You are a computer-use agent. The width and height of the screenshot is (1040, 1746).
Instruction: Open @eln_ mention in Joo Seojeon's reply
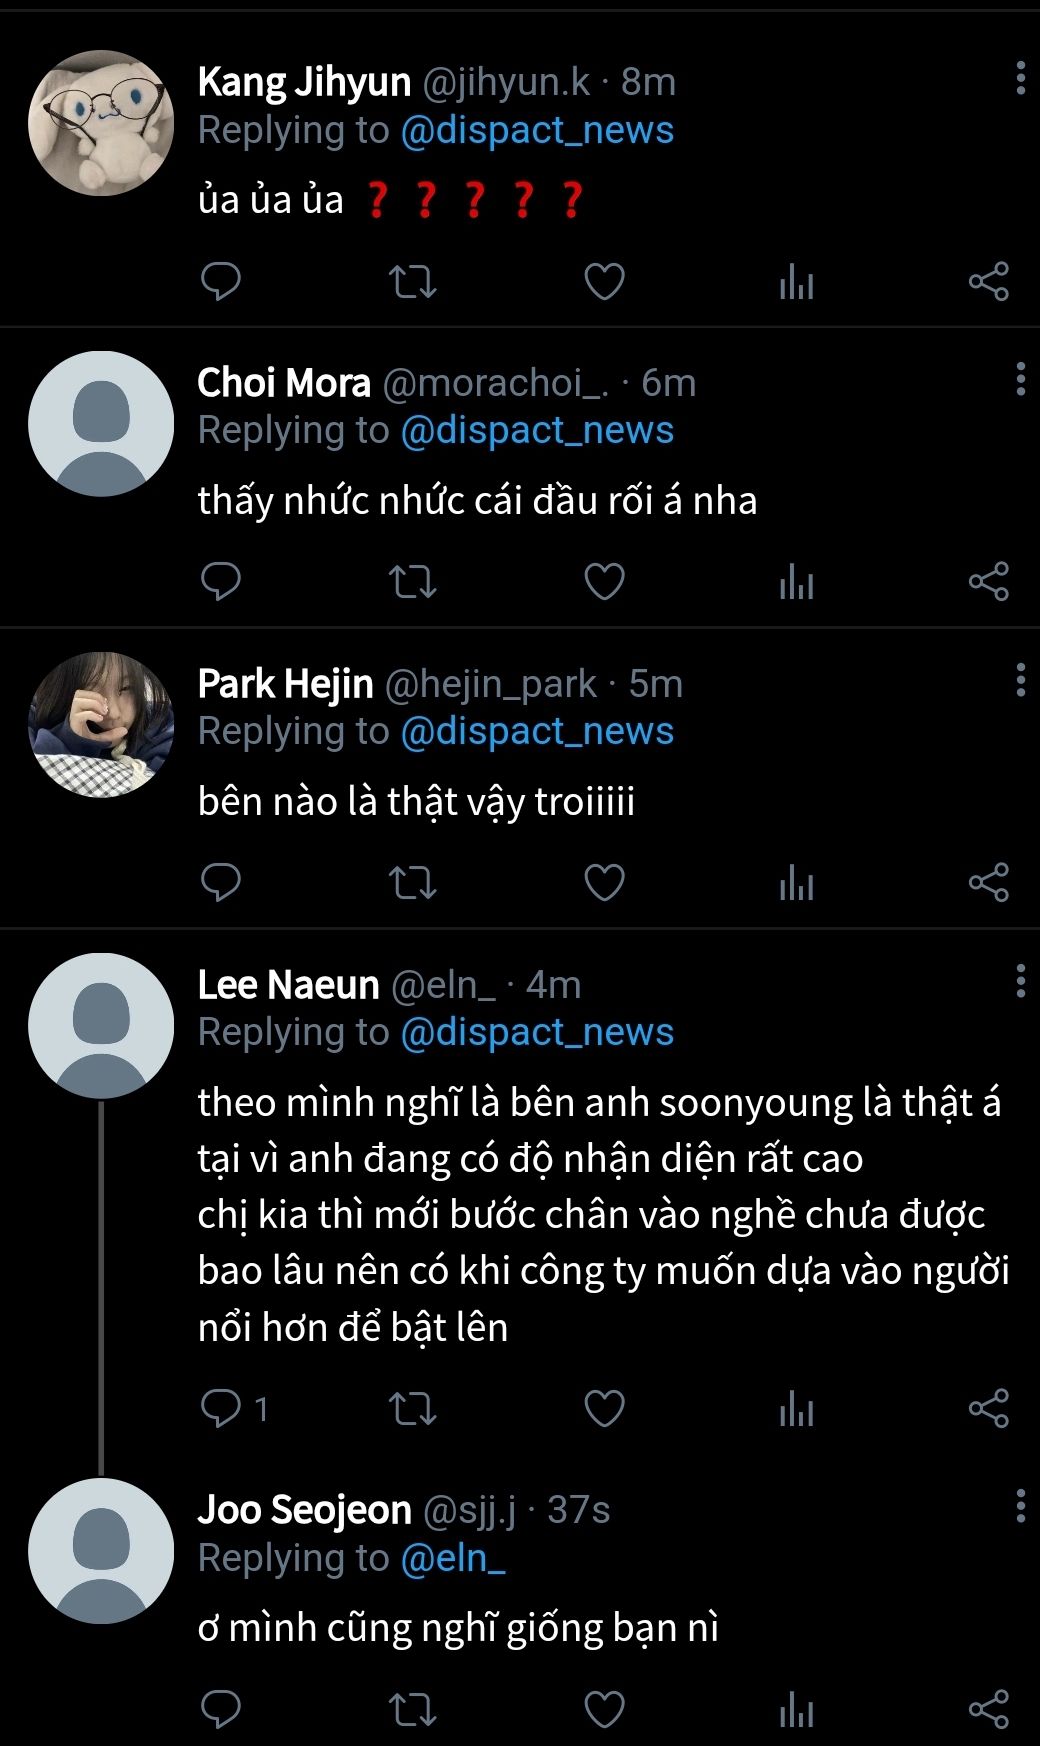[x=453, y=1558]
